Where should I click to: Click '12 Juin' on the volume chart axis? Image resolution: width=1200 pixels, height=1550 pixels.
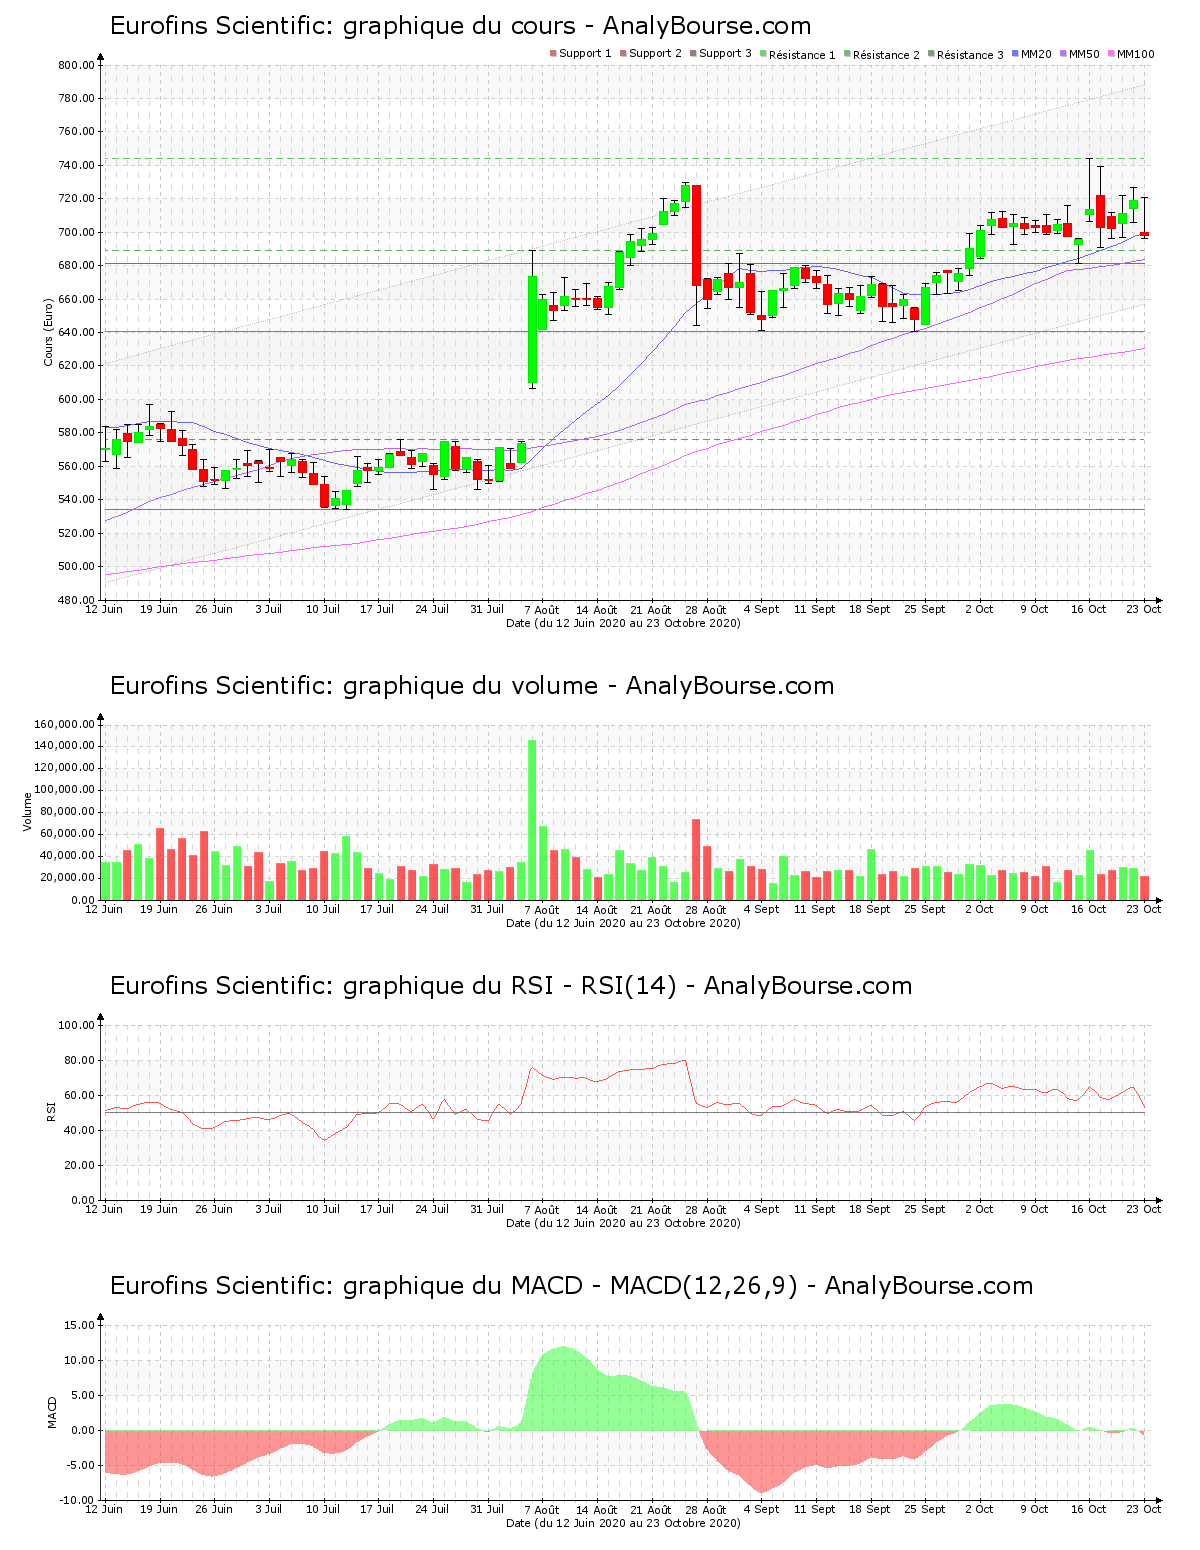coord(104,909)
